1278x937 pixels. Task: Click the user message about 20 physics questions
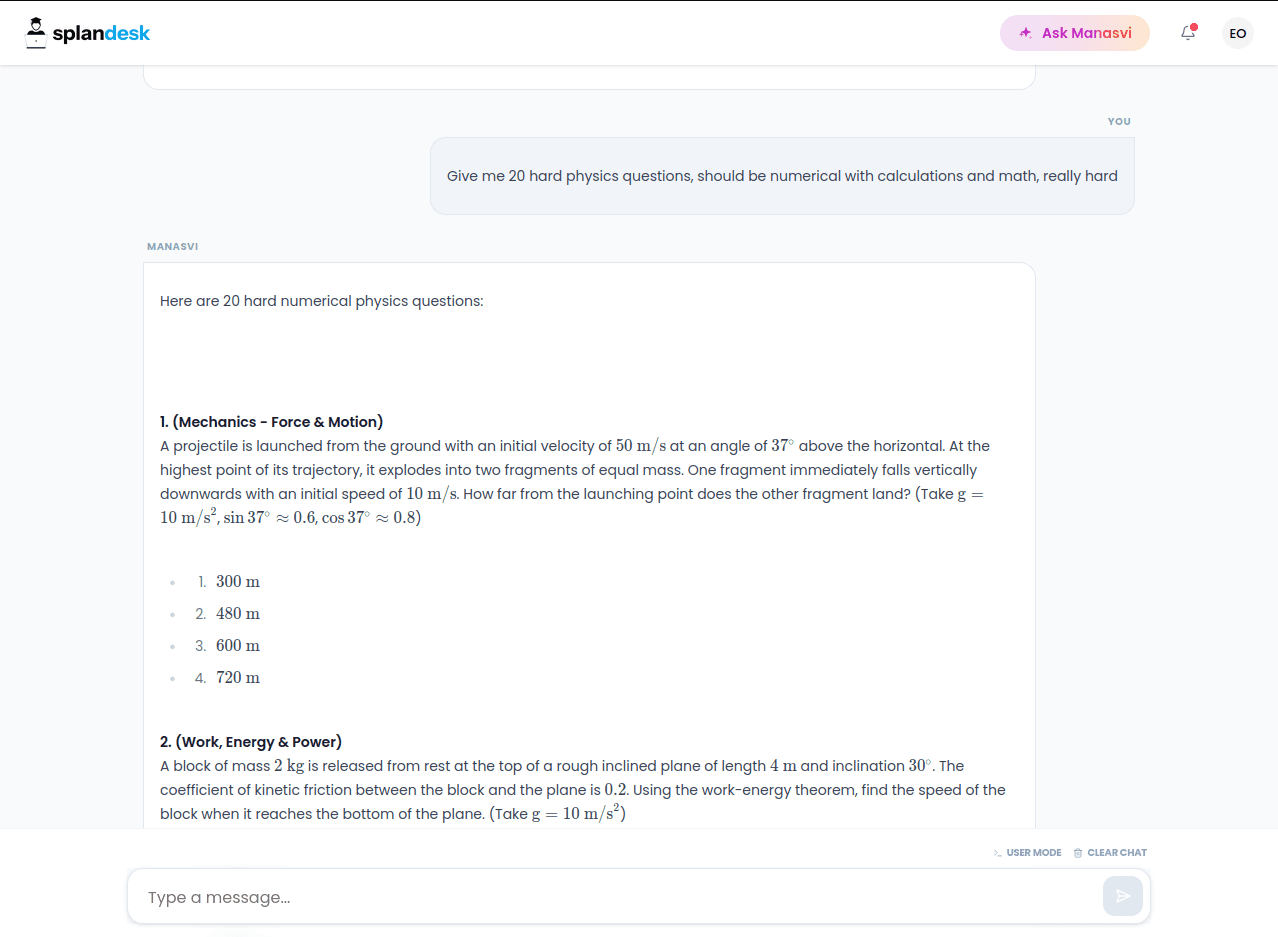pyautogui.click(x=782, y=176)
